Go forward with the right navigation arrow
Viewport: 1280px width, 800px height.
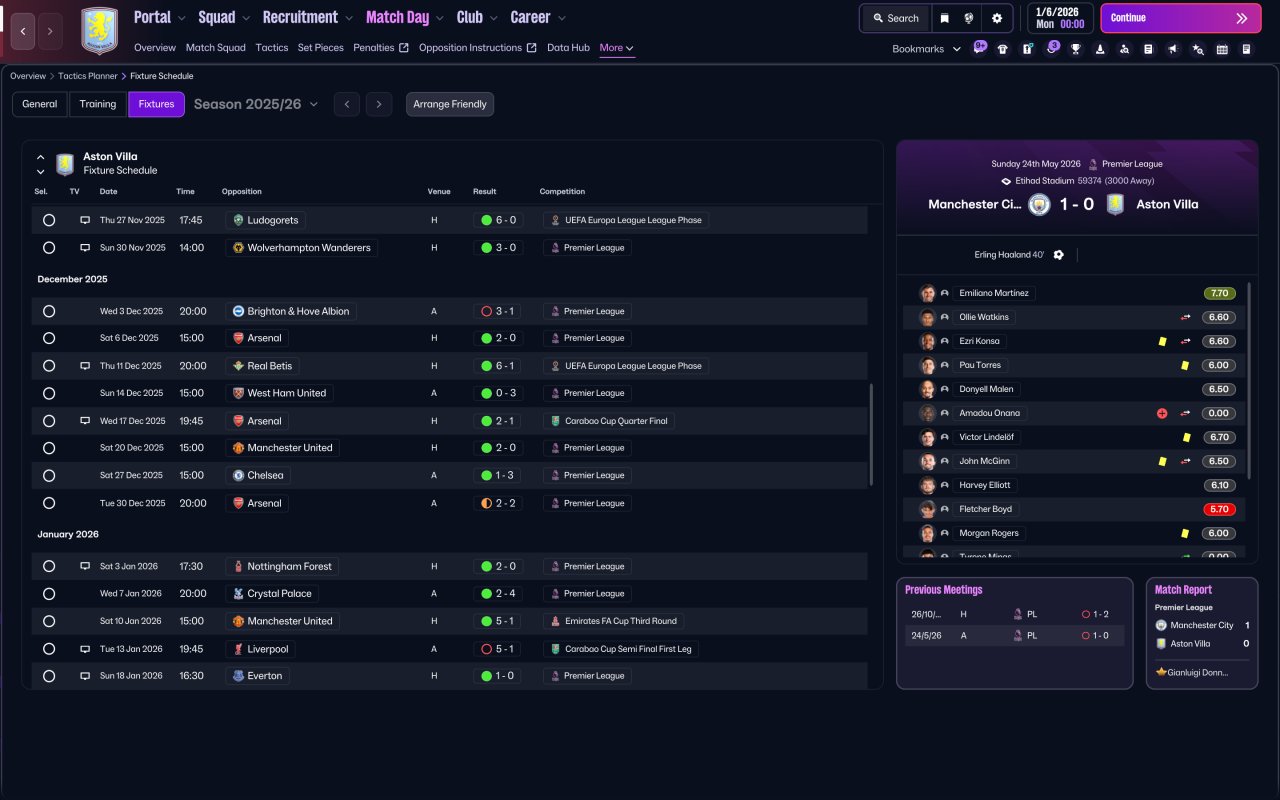pyautogui.click(x=50, y=31)
